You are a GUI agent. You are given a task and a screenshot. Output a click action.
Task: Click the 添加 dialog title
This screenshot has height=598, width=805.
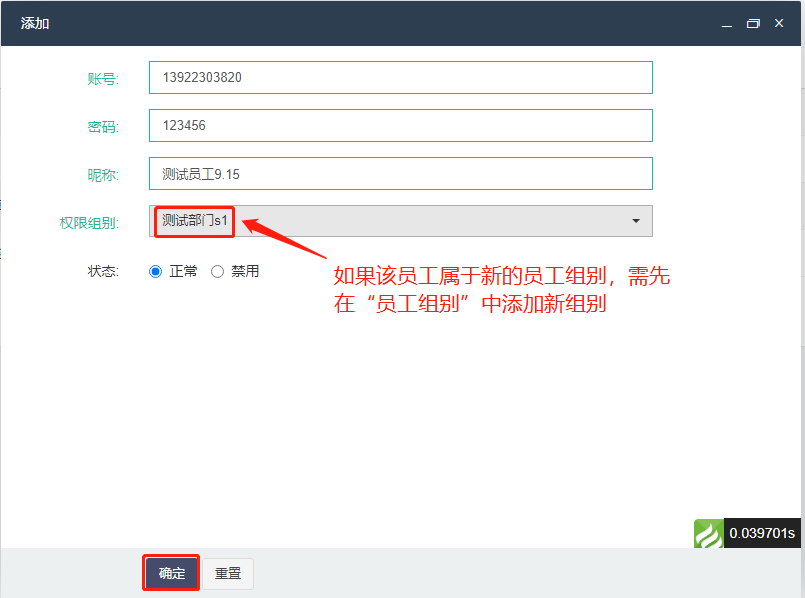(35, 24)
